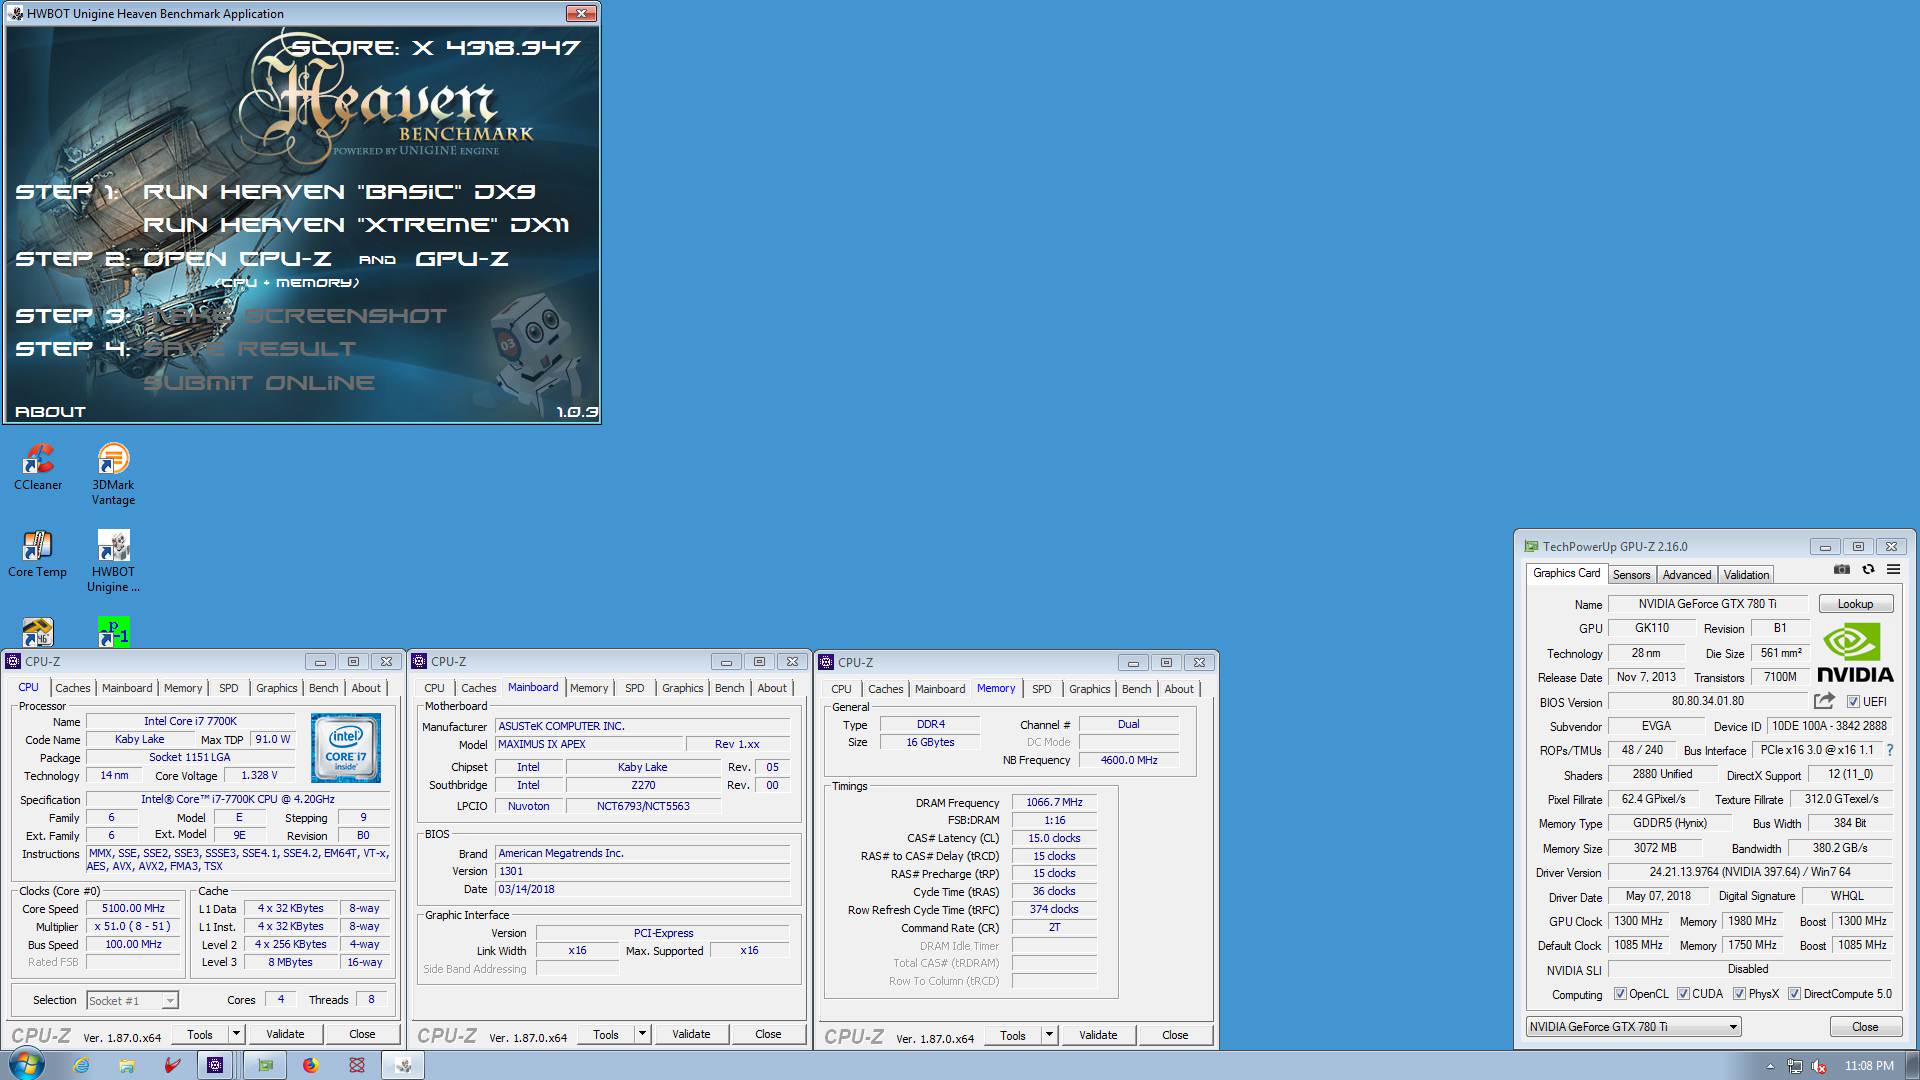This screenshot has width=1920, height=1080.
Task: Open About tab in the Mainboard CPU-Z window
Action: coord(772,688)
